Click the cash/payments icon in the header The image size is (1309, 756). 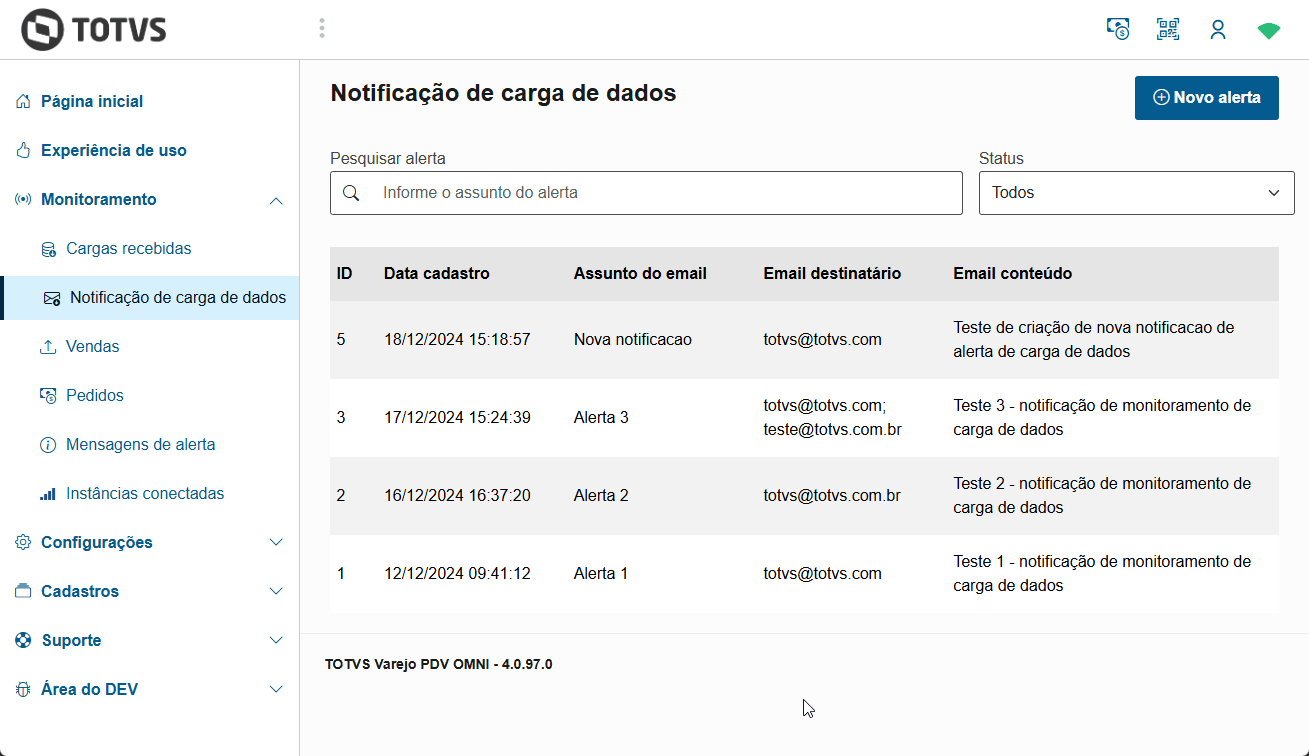click(x=1117, y=28)
